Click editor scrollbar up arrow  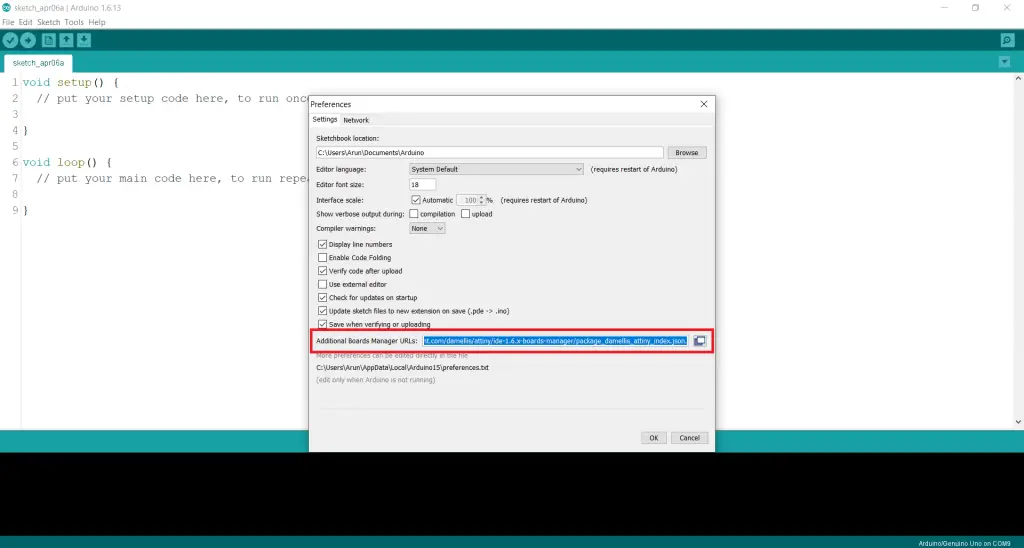(x=1018, y=78)
